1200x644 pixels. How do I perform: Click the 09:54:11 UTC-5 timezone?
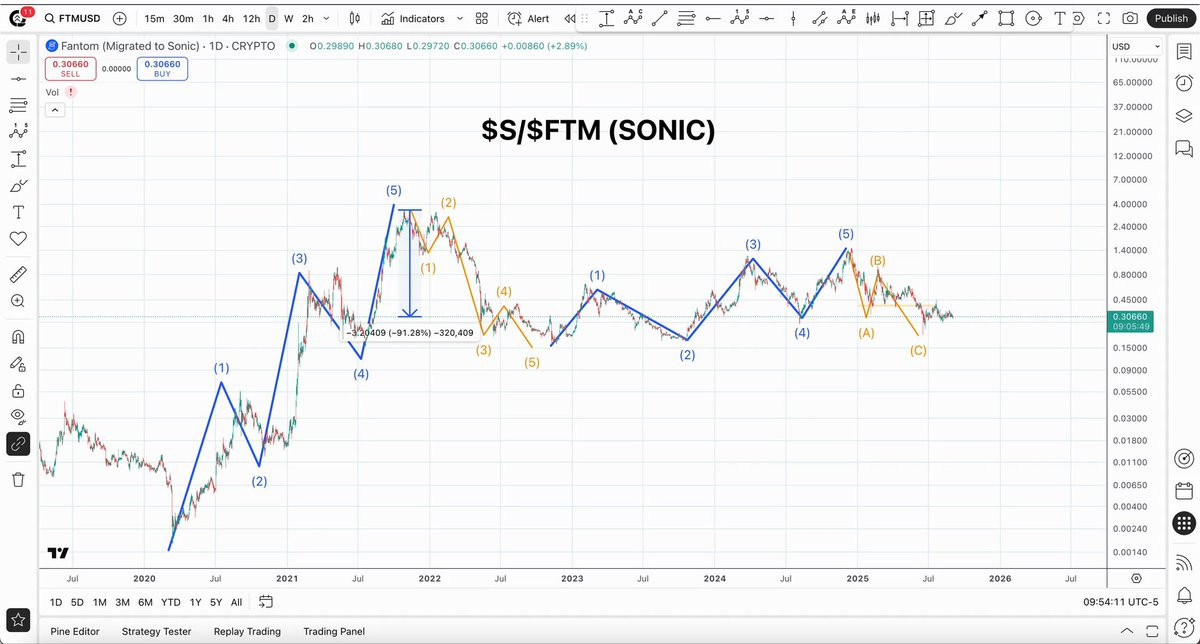tap(1121, 602)
